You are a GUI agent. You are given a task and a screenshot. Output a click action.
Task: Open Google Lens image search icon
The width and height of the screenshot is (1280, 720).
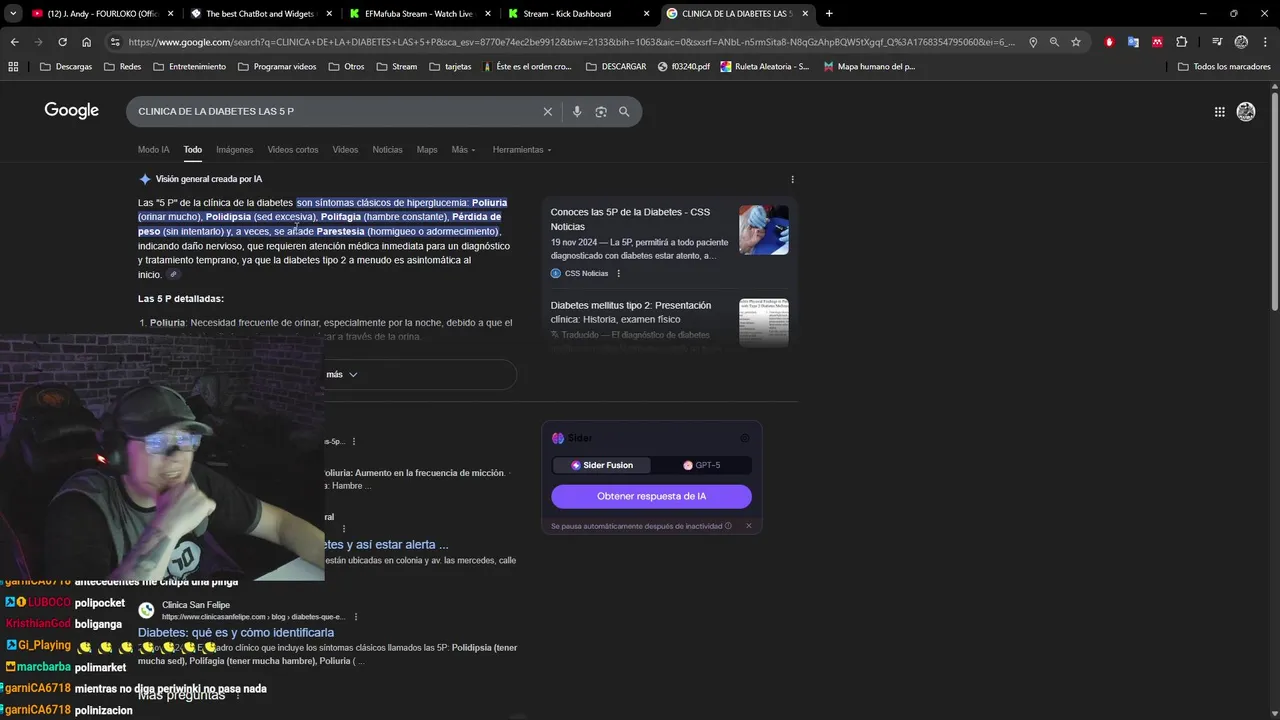click(601, 112)
